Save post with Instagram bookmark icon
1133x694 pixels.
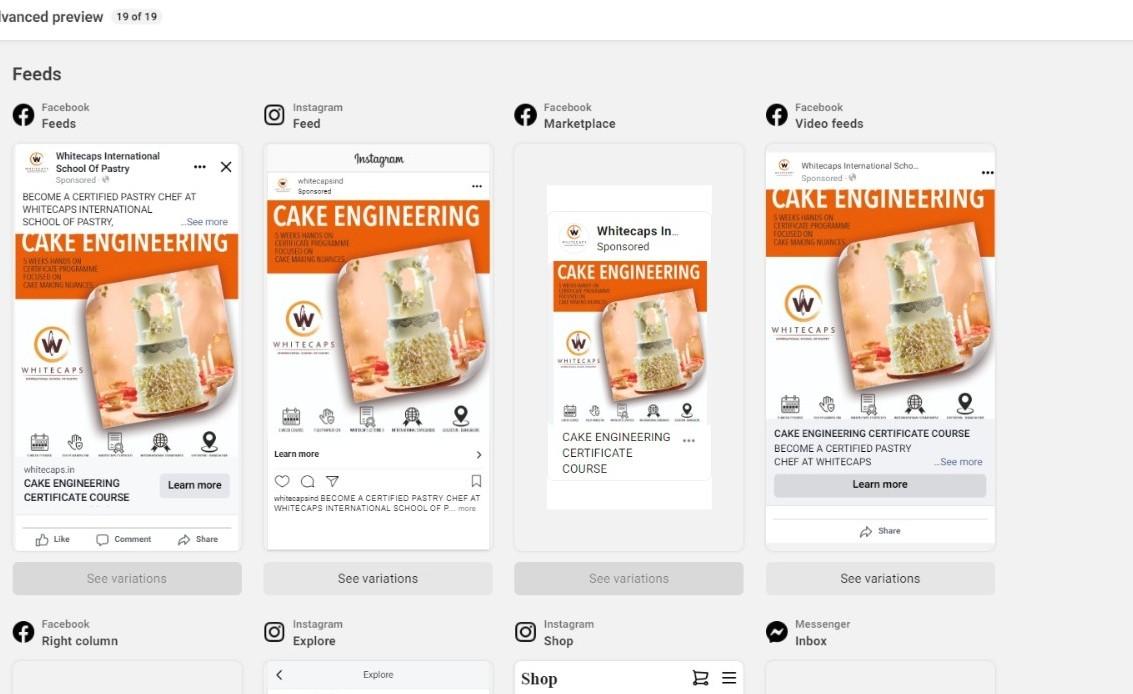476,481
